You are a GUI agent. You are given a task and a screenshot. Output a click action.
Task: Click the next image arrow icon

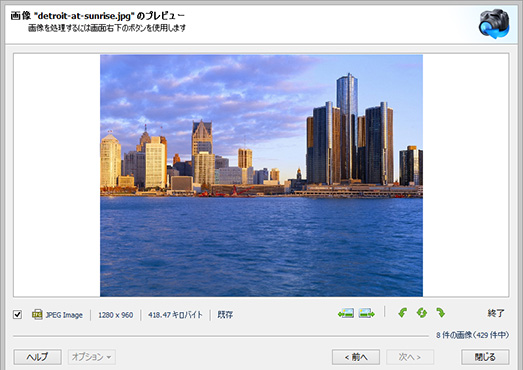coord(366,313)
